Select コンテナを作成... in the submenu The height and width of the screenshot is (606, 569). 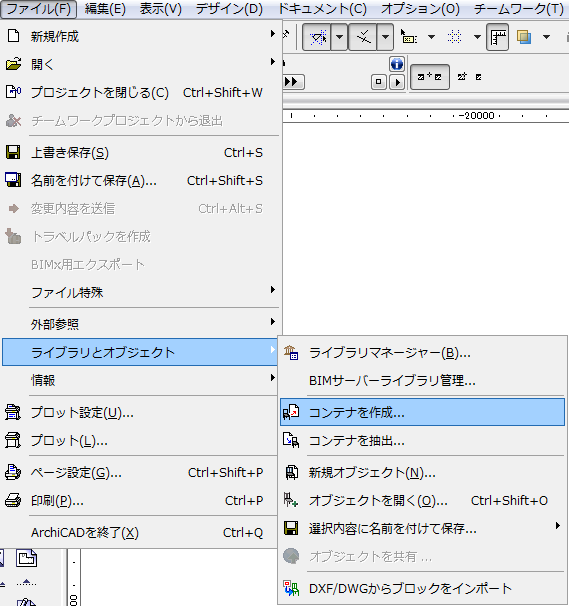point(422,412)
